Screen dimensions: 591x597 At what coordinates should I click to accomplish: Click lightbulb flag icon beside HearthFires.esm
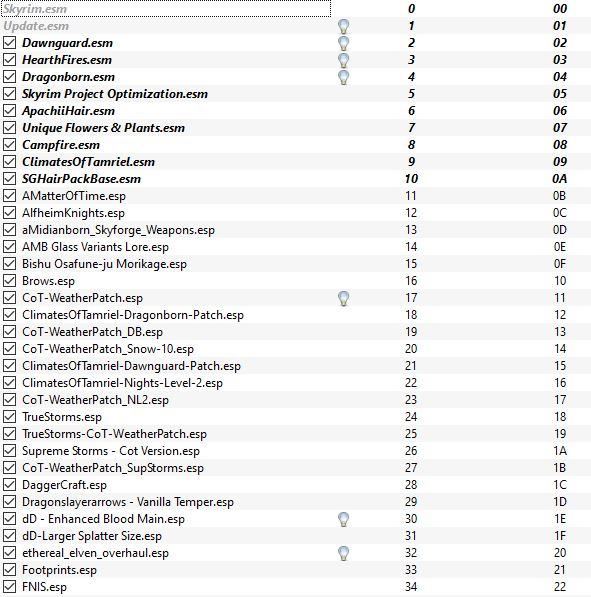tap(343, 60)
